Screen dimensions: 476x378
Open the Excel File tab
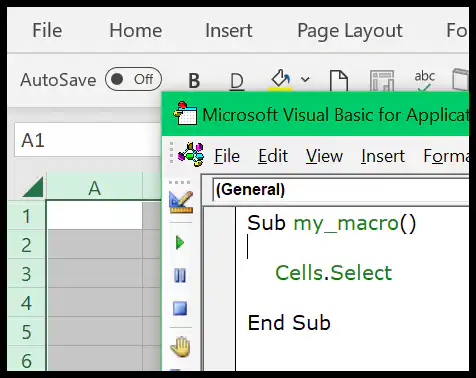coord(47,30)
